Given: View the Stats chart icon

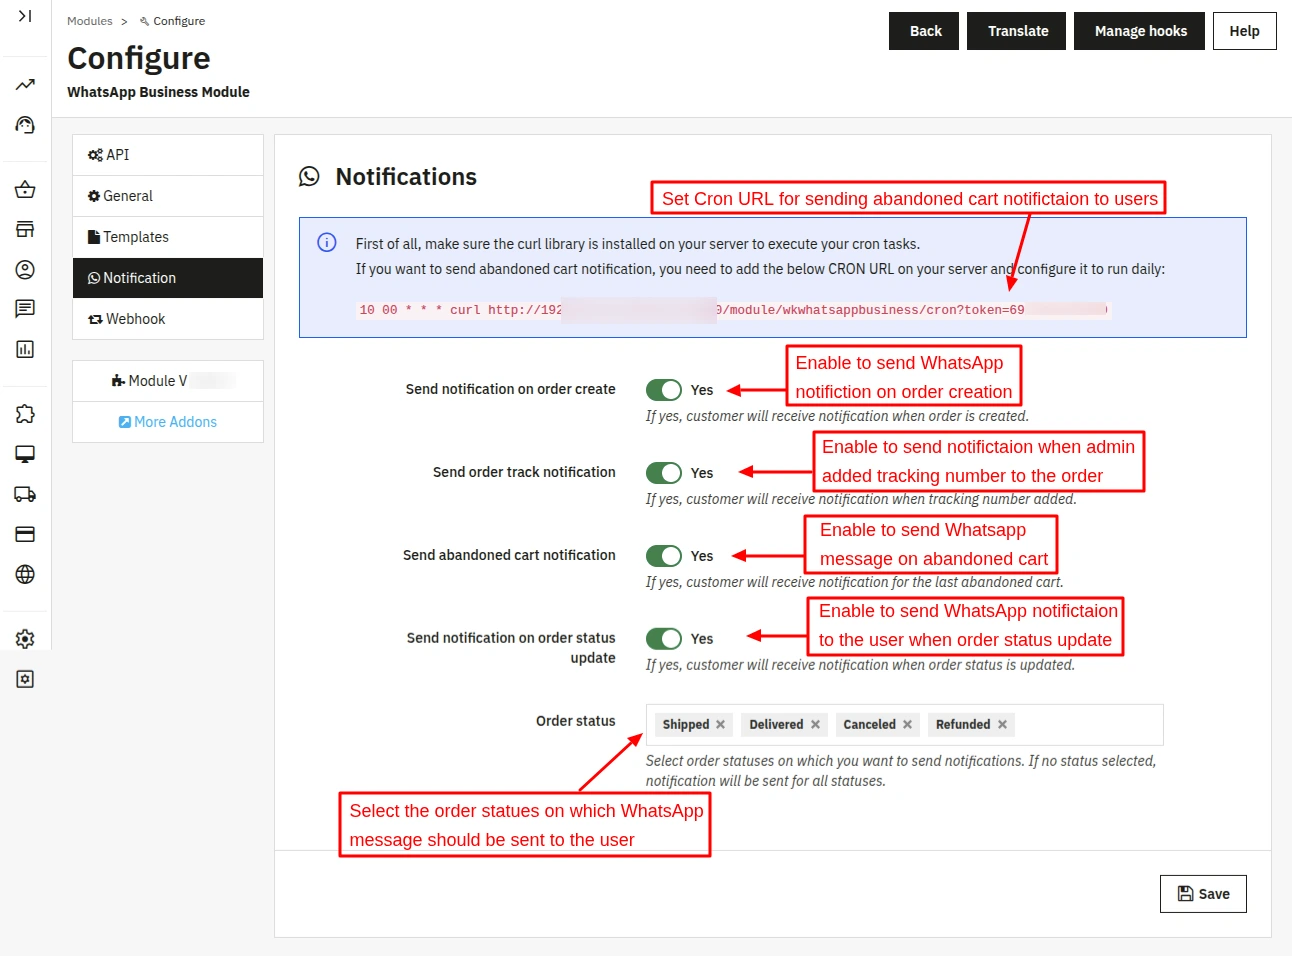Looking at the screenshot, I should click(25, 349).
